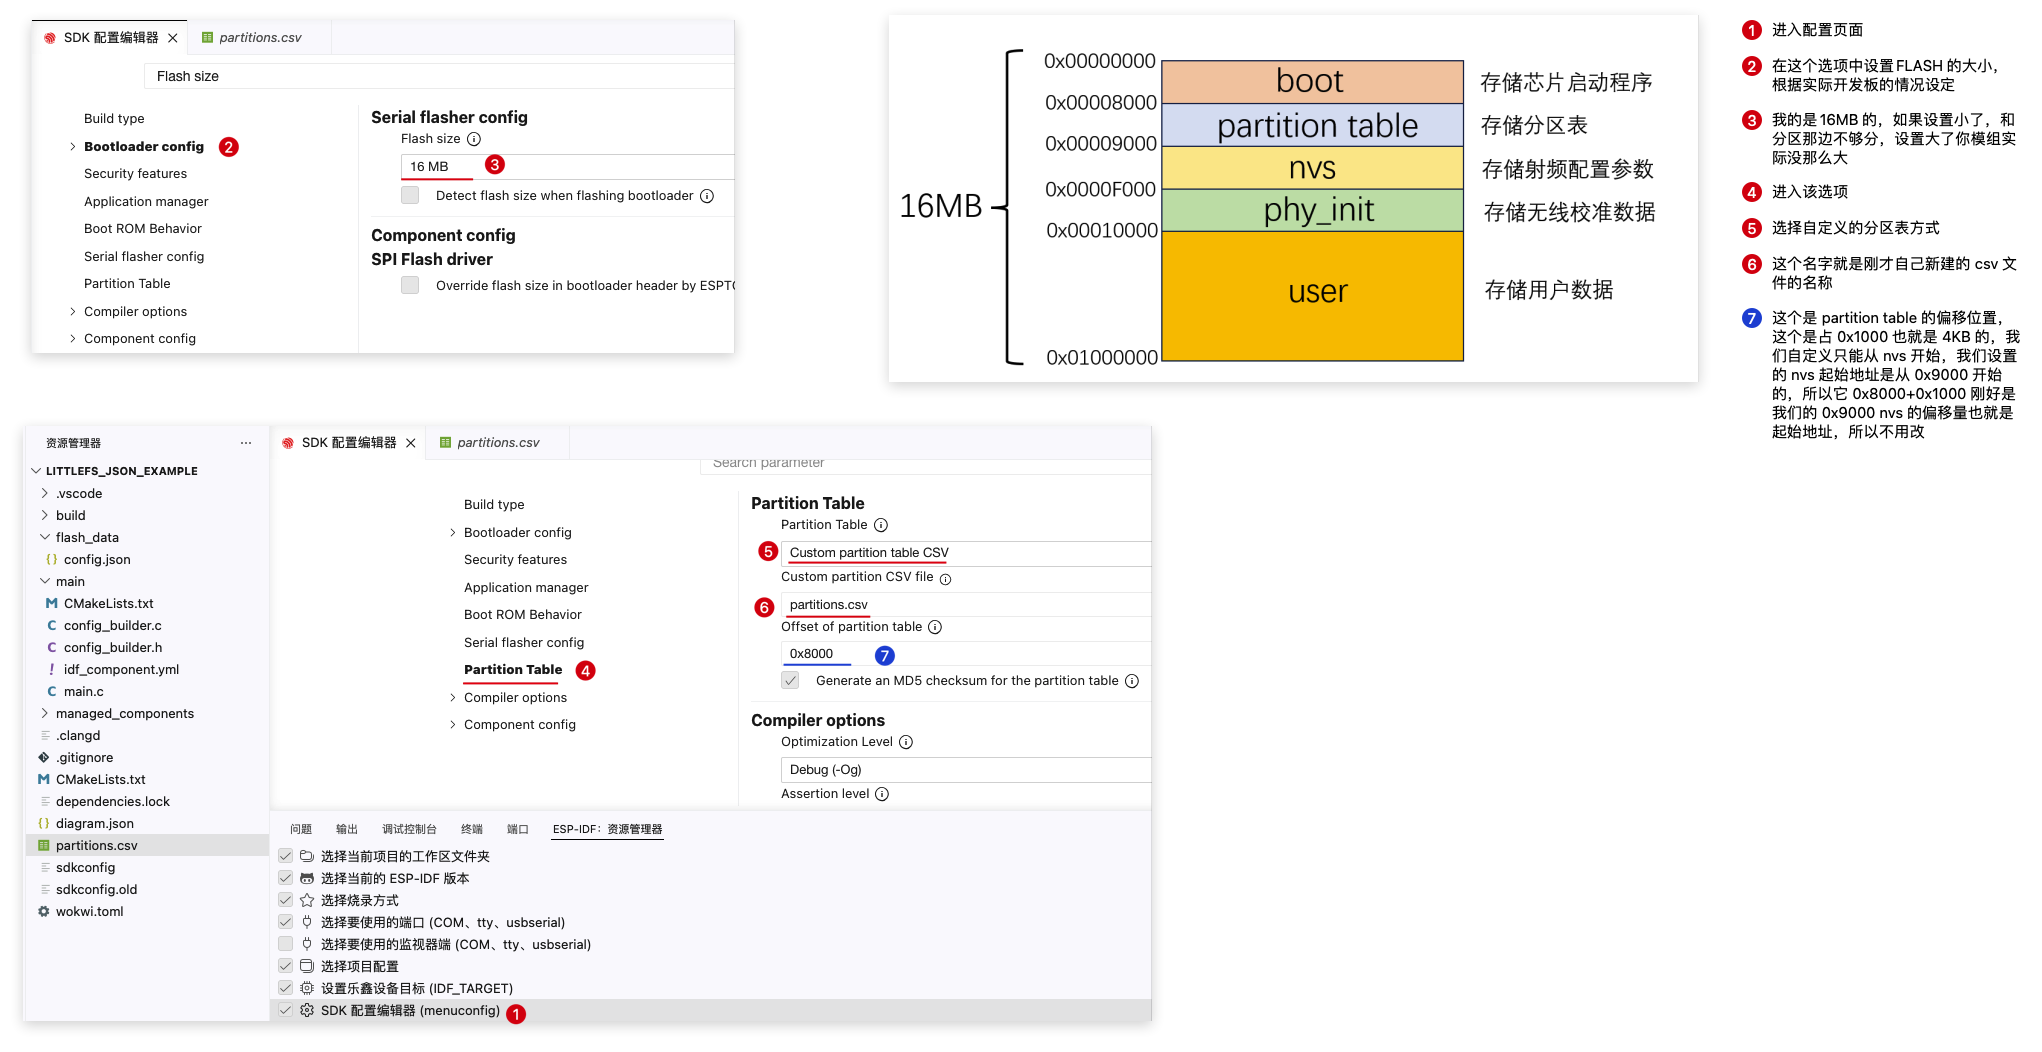
Task: Open the 输出 panel tab
Action: click(x=347, y=829)
